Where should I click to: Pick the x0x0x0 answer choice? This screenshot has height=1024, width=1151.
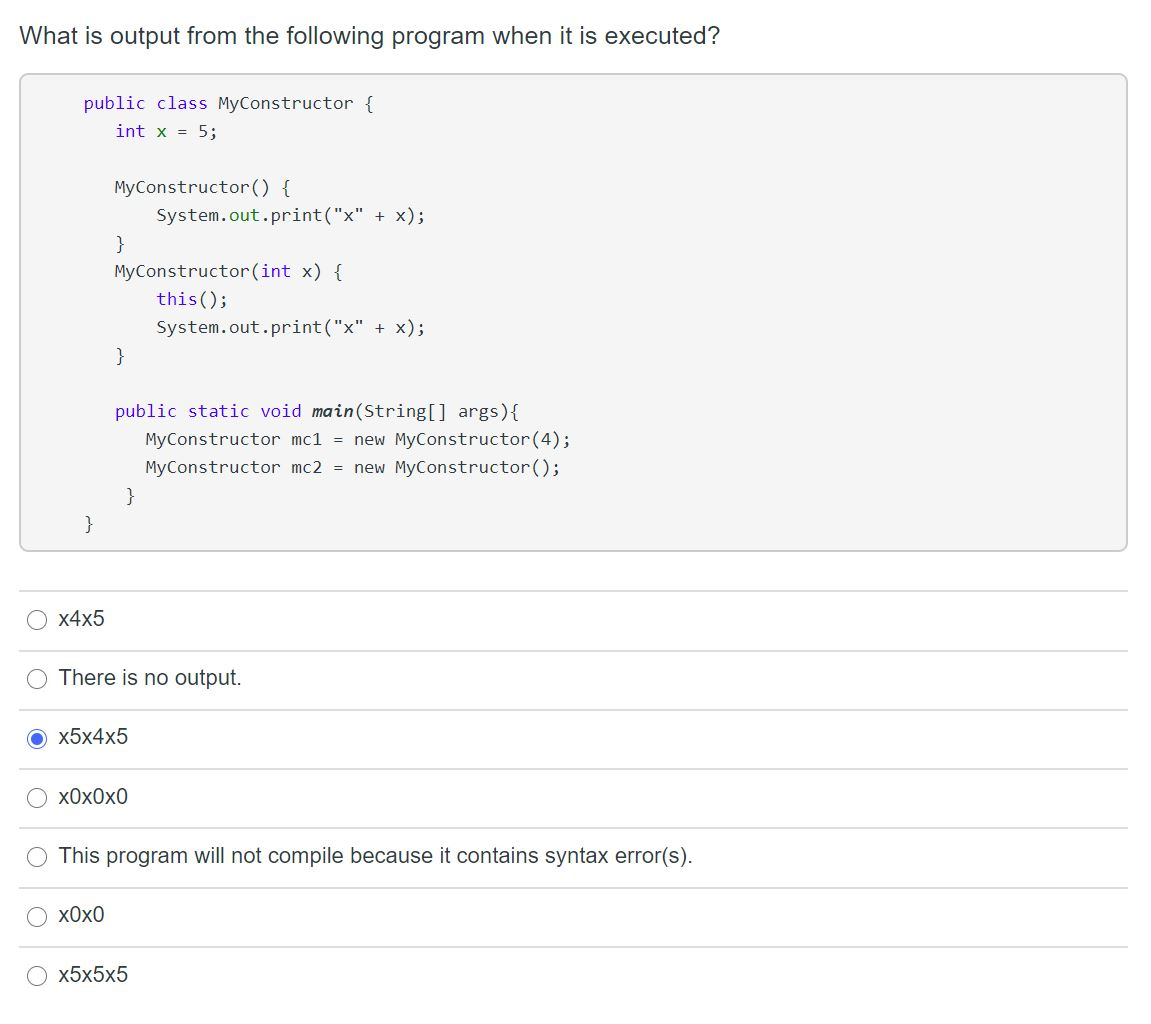tap(37, 797)
